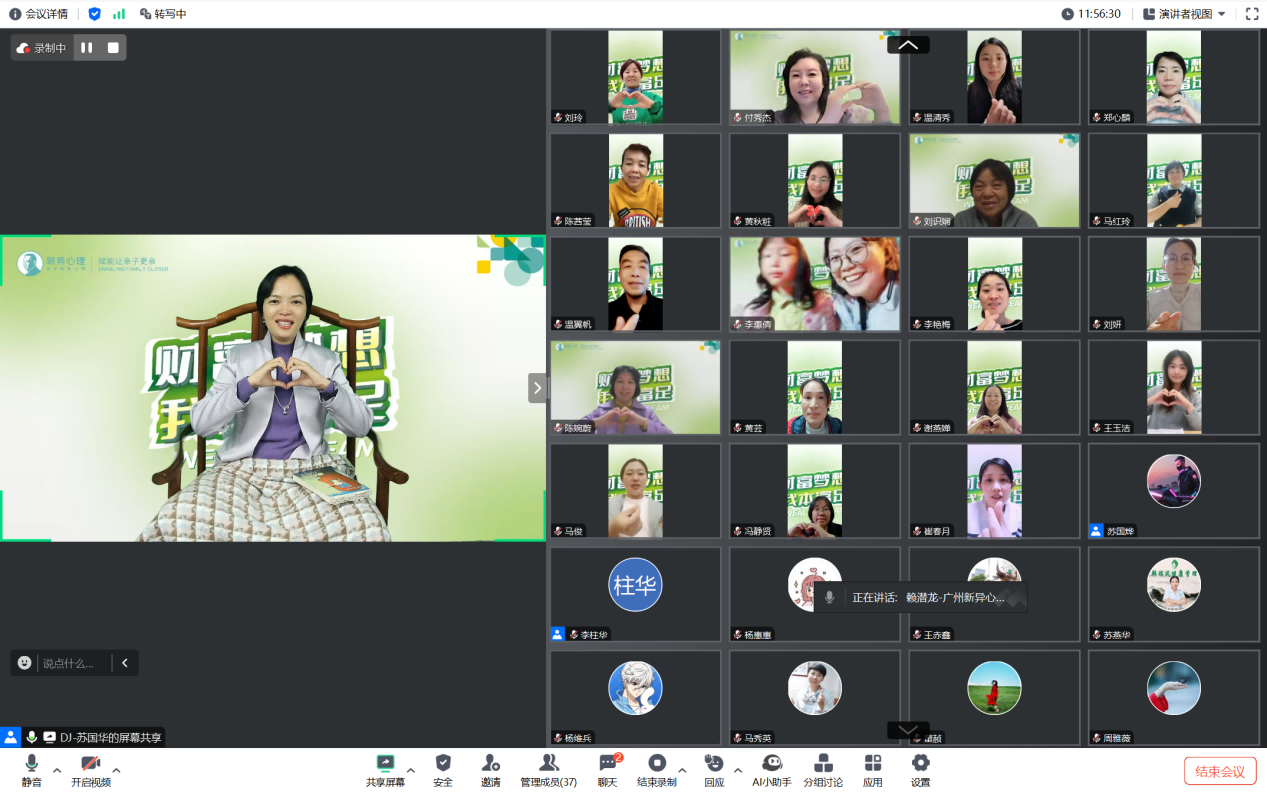
Task: Open the 会议详情 meeting info panel
Action: pos(39,14)
